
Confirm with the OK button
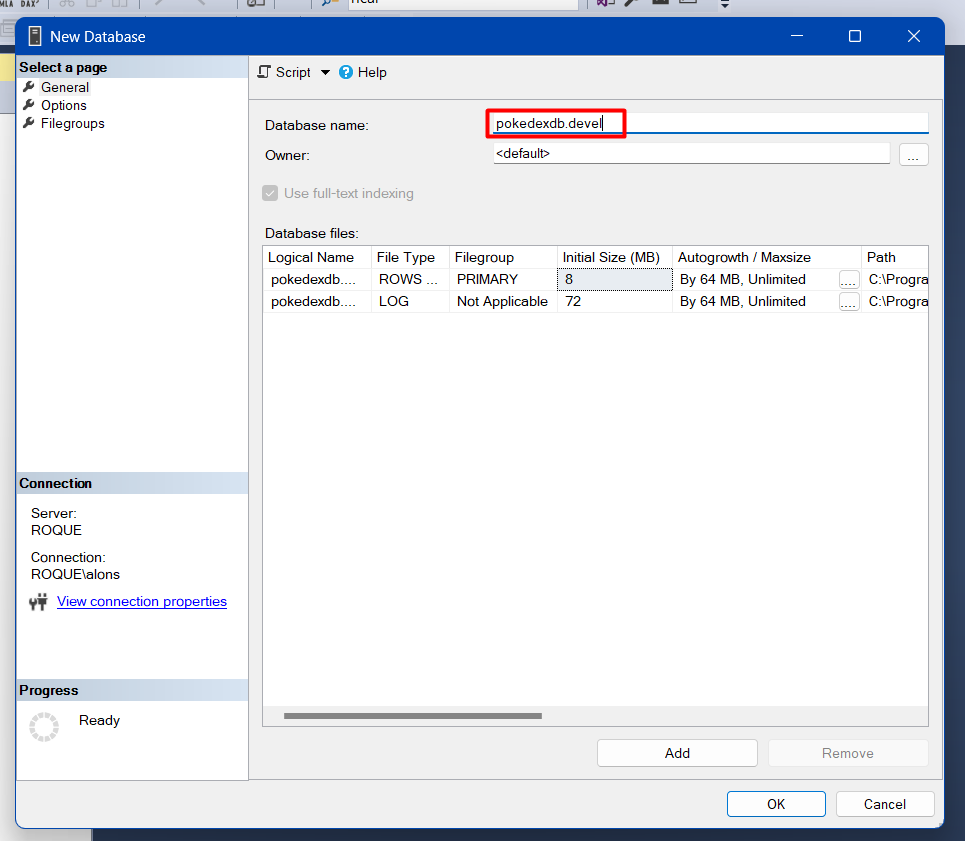click(776, 804)
